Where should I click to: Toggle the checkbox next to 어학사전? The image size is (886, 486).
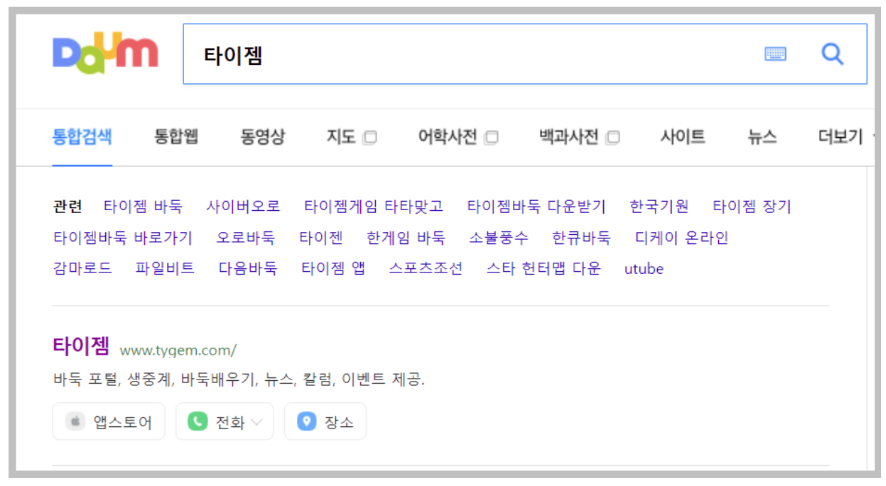click(x=492, y=137)
